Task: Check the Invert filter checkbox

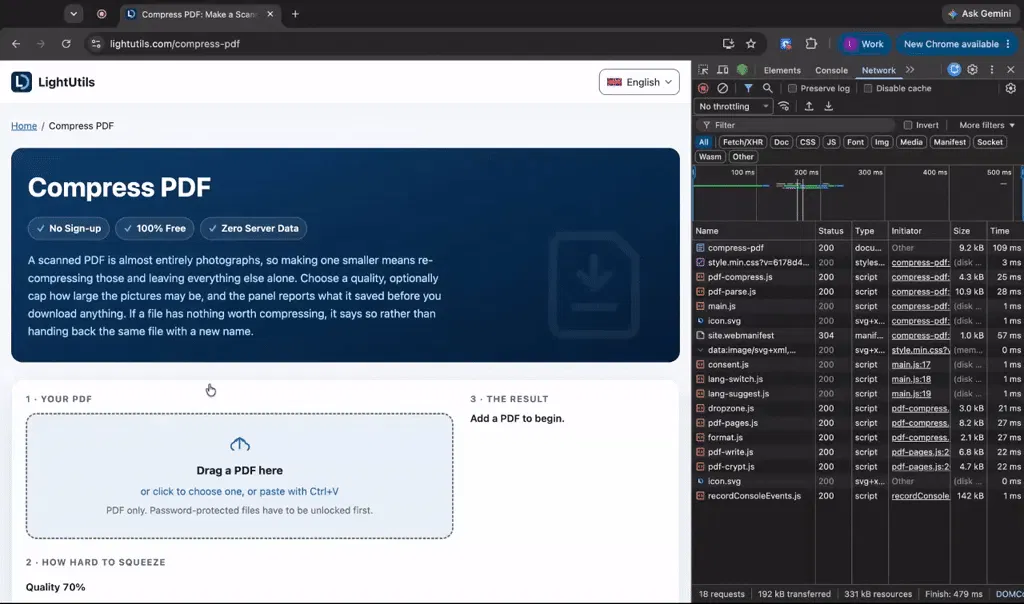Action: click(x=908, y=125)
